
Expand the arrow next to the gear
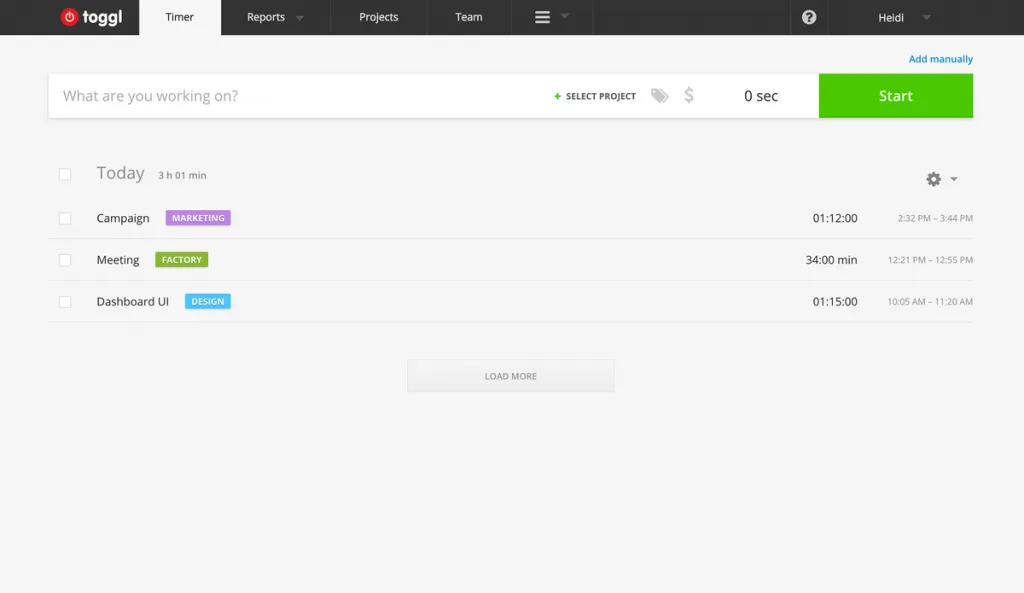pos(953,179)
